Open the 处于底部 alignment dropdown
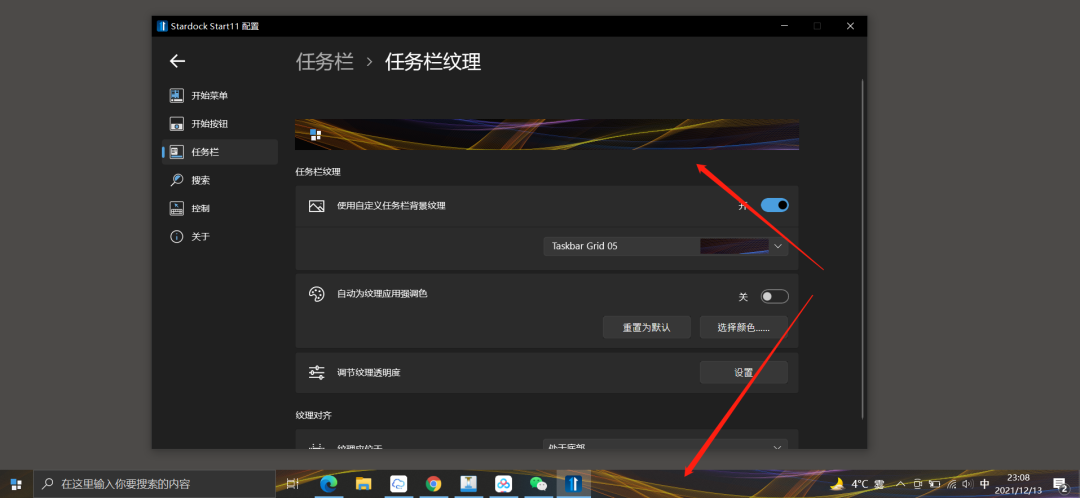Image resolution: width=1080 pixels, height=498 pixels. click(x=665, y=446)
